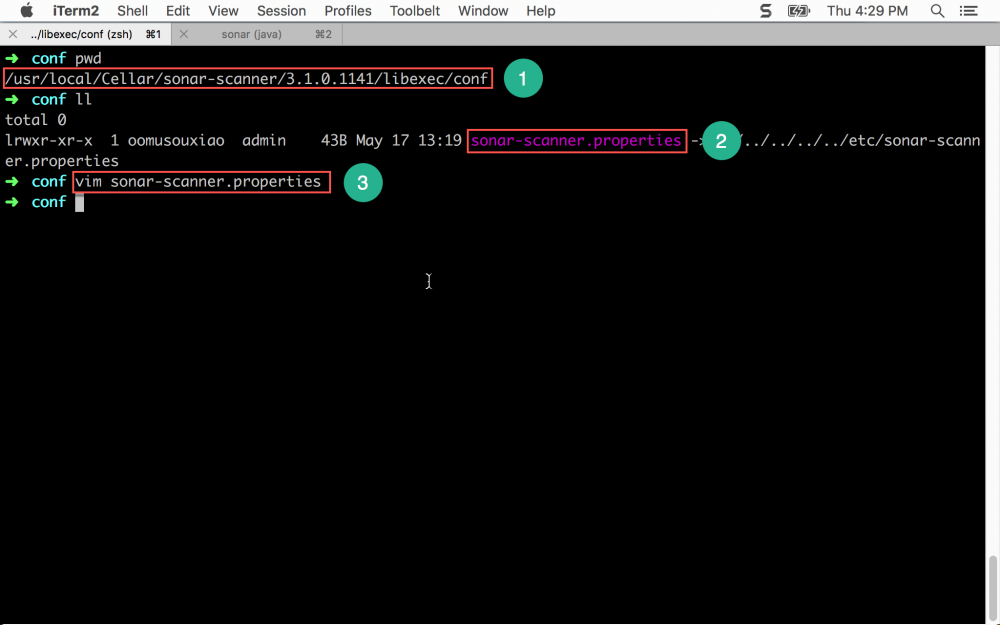1000x625 pixels.
Task: Open Spotlight search magnifier
Action: [x=937, y=11]
